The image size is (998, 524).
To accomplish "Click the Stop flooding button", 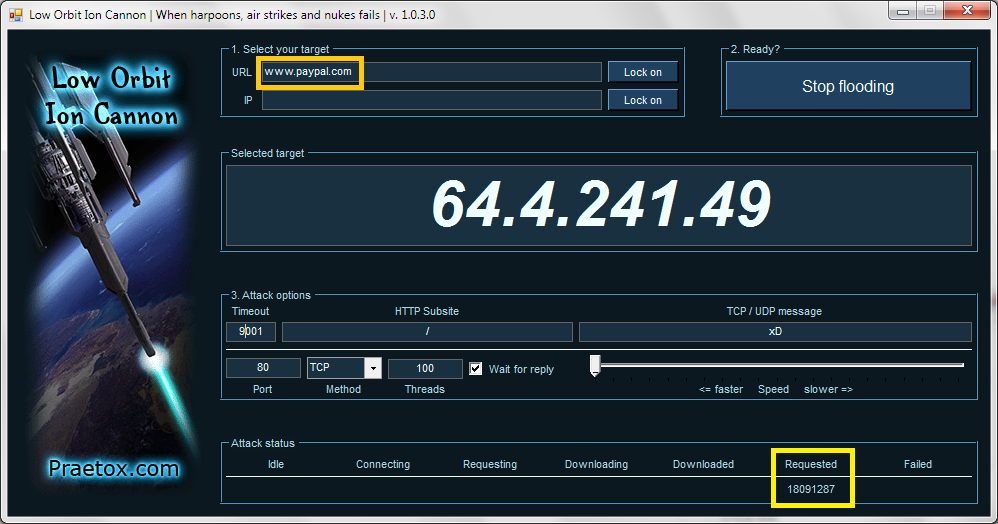I will click(848, 86).
